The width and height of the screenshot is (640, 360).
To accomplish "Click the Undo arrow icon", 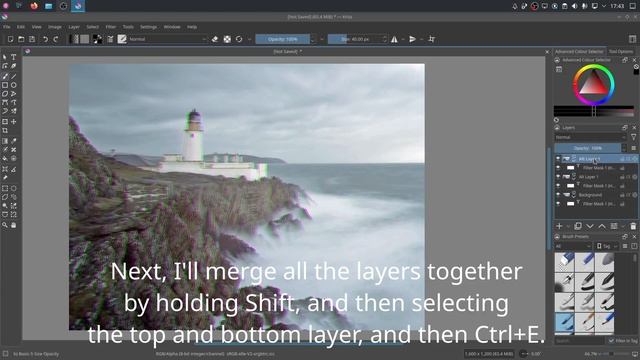I will click(x=45, y=39).
